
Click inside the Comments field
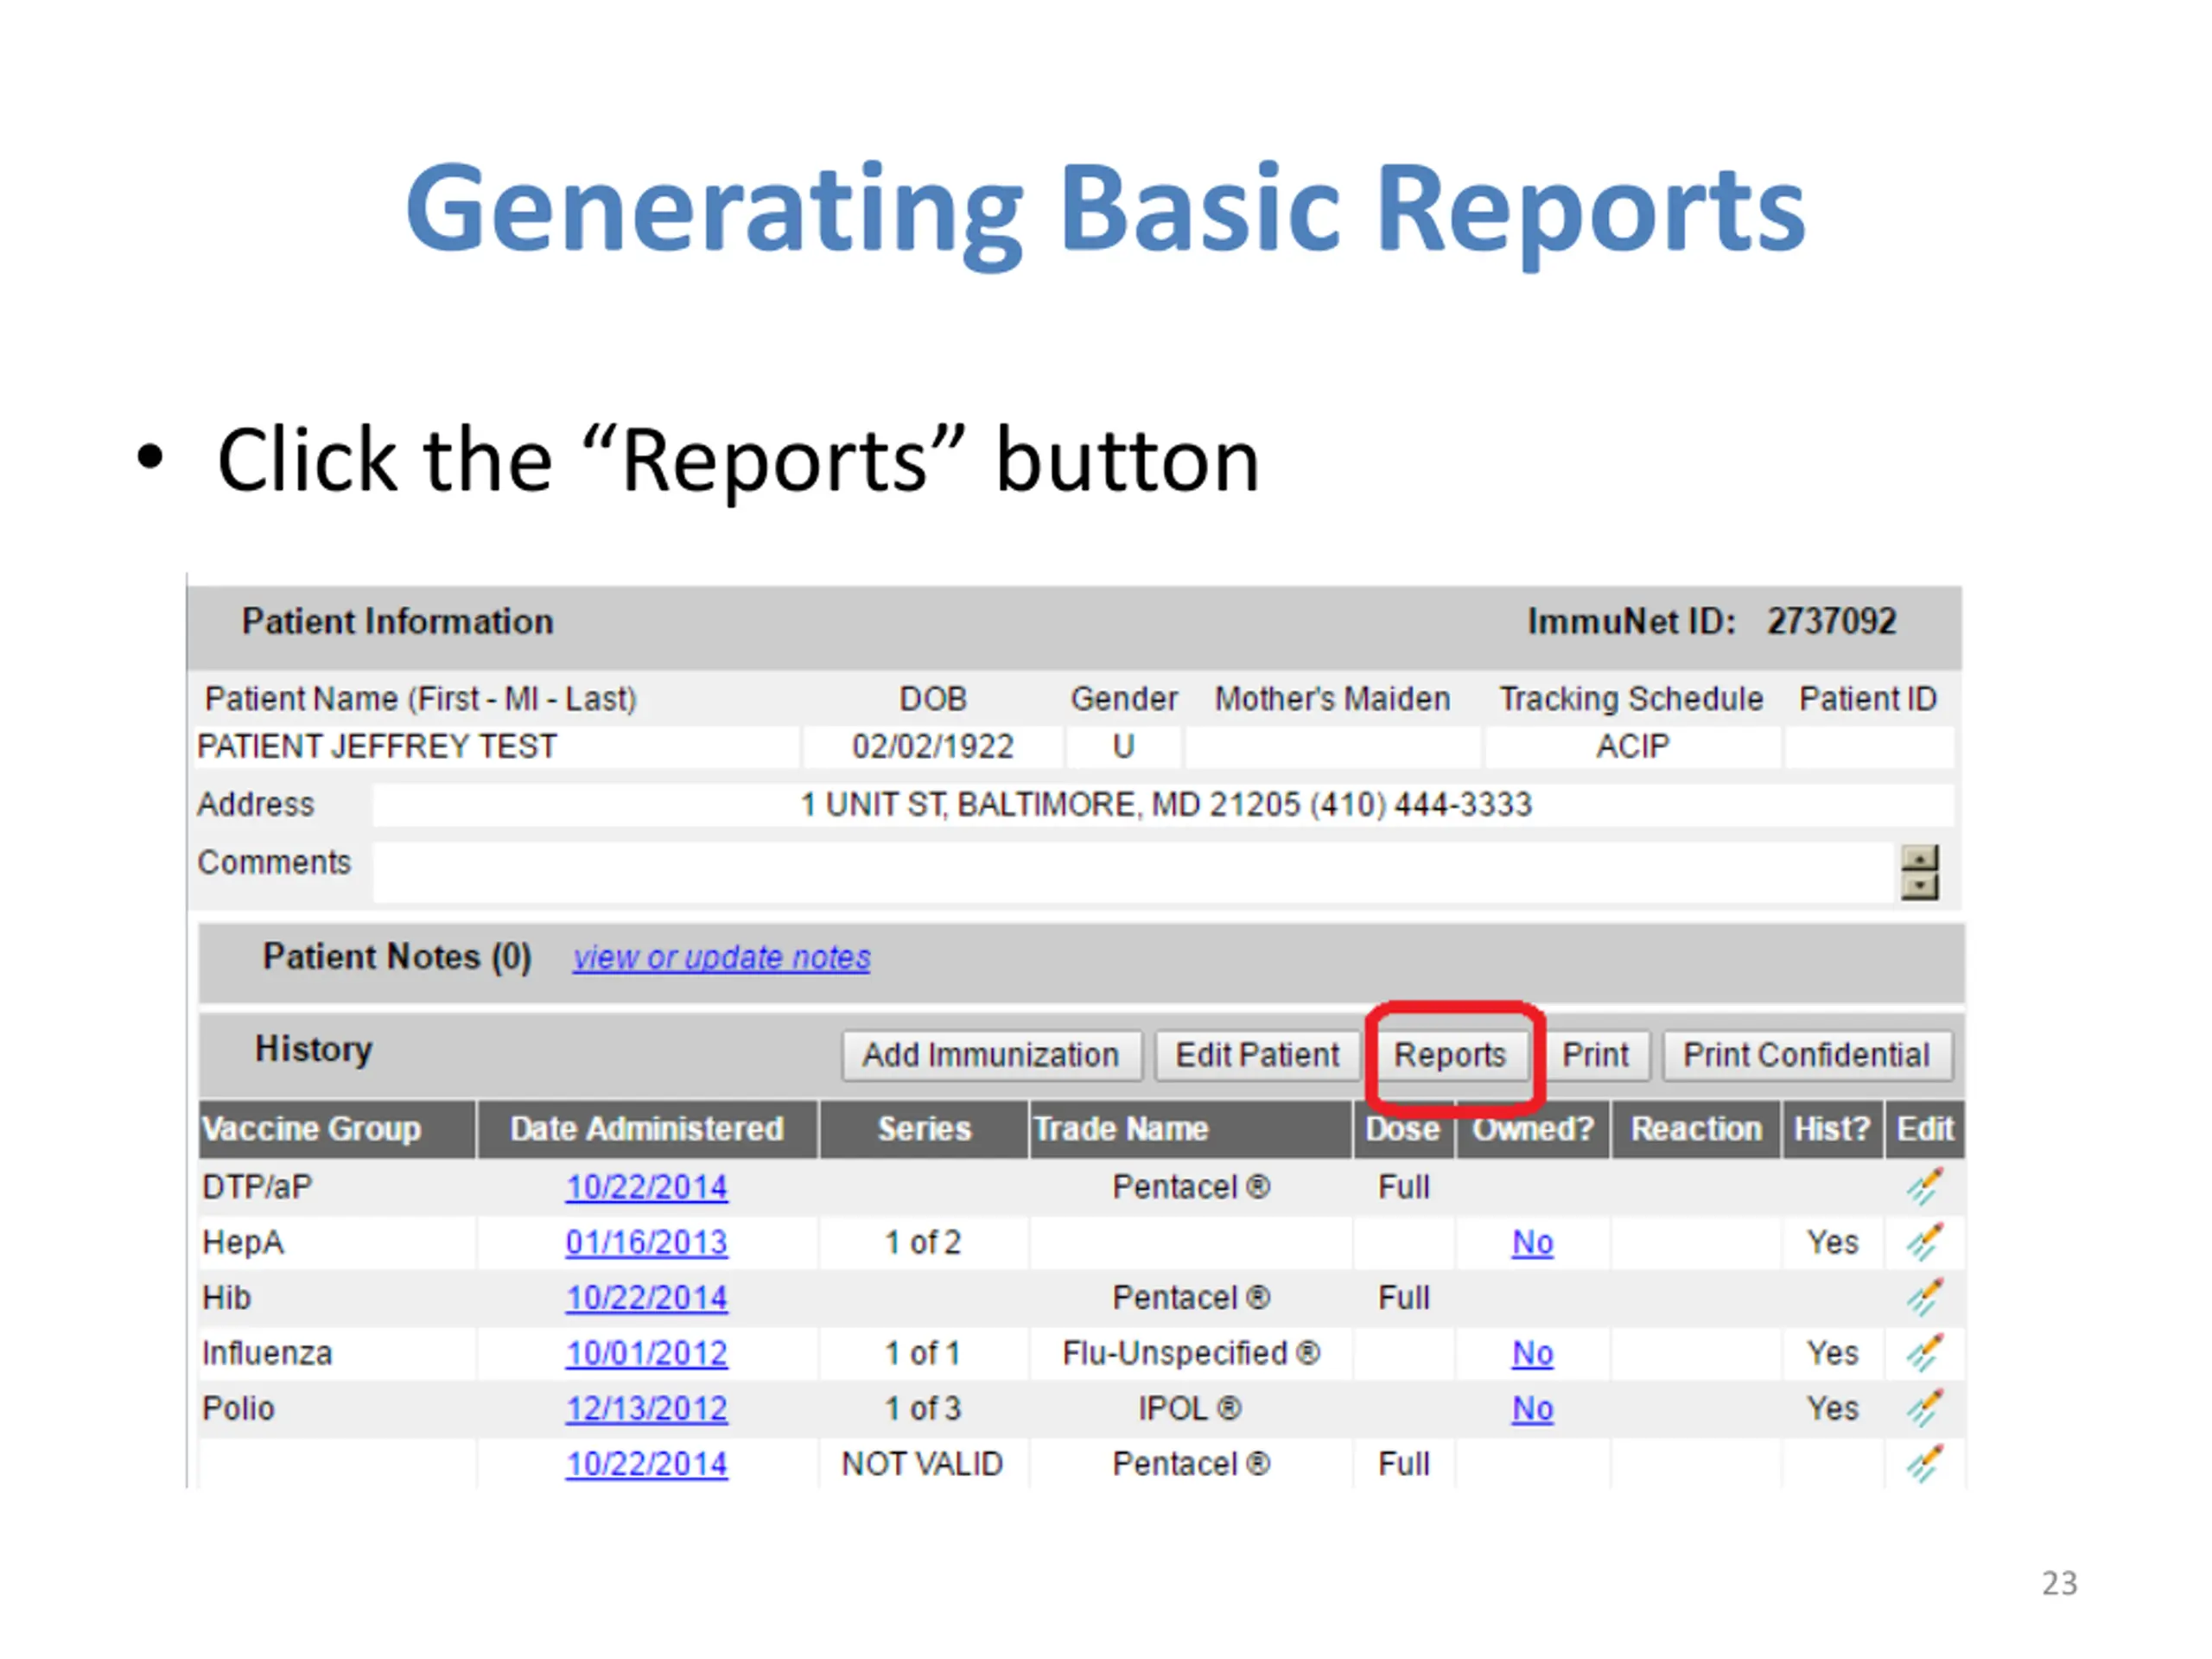pos(1133,872)
